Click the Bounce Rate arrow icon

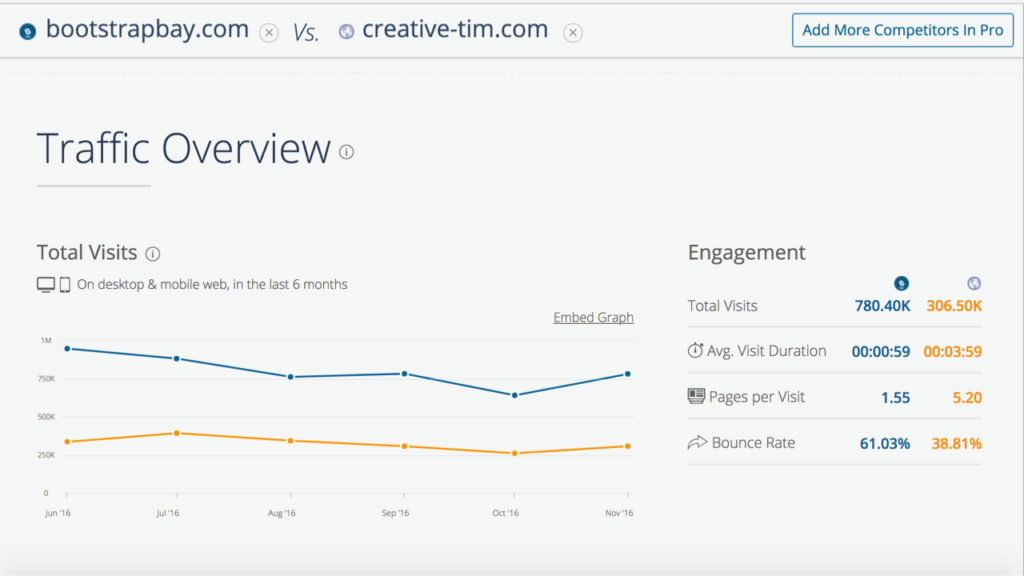[x=696, y=443]
